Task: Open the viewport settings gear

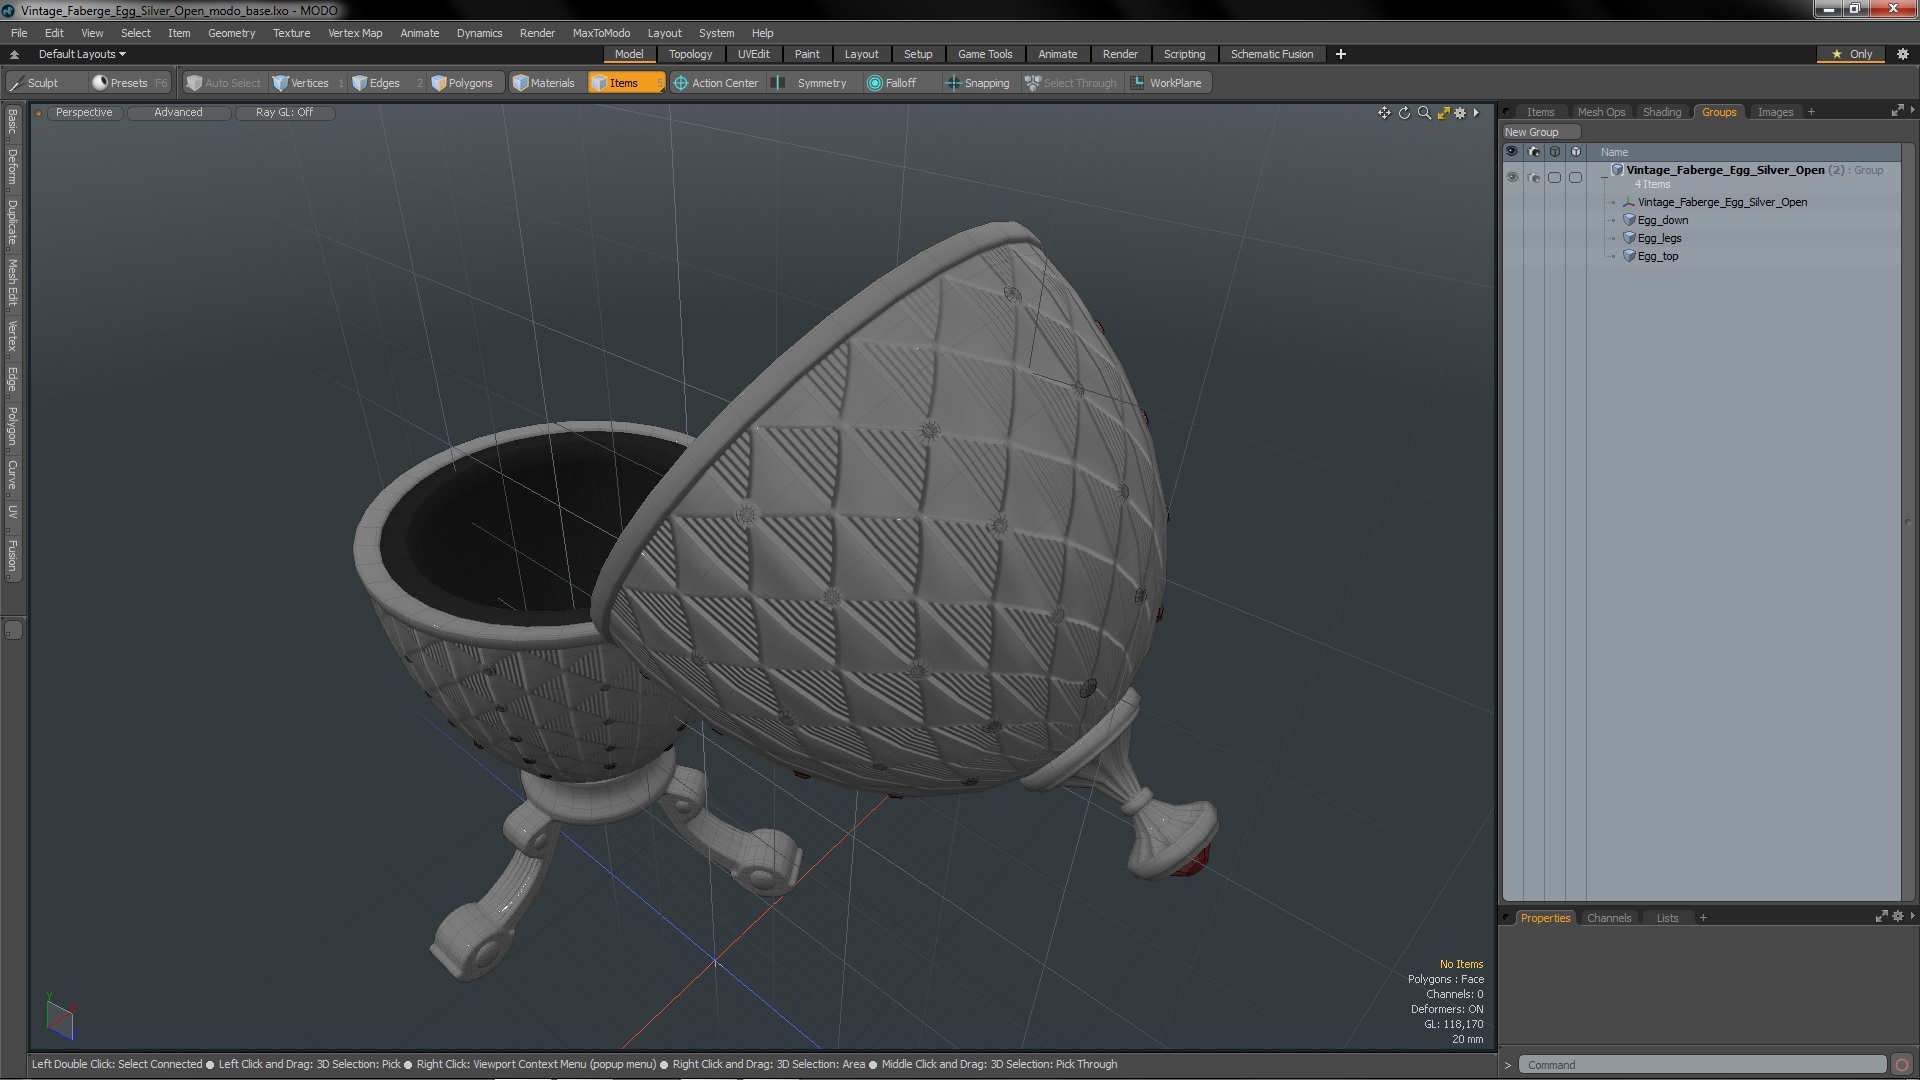Action: [1460, 113]
